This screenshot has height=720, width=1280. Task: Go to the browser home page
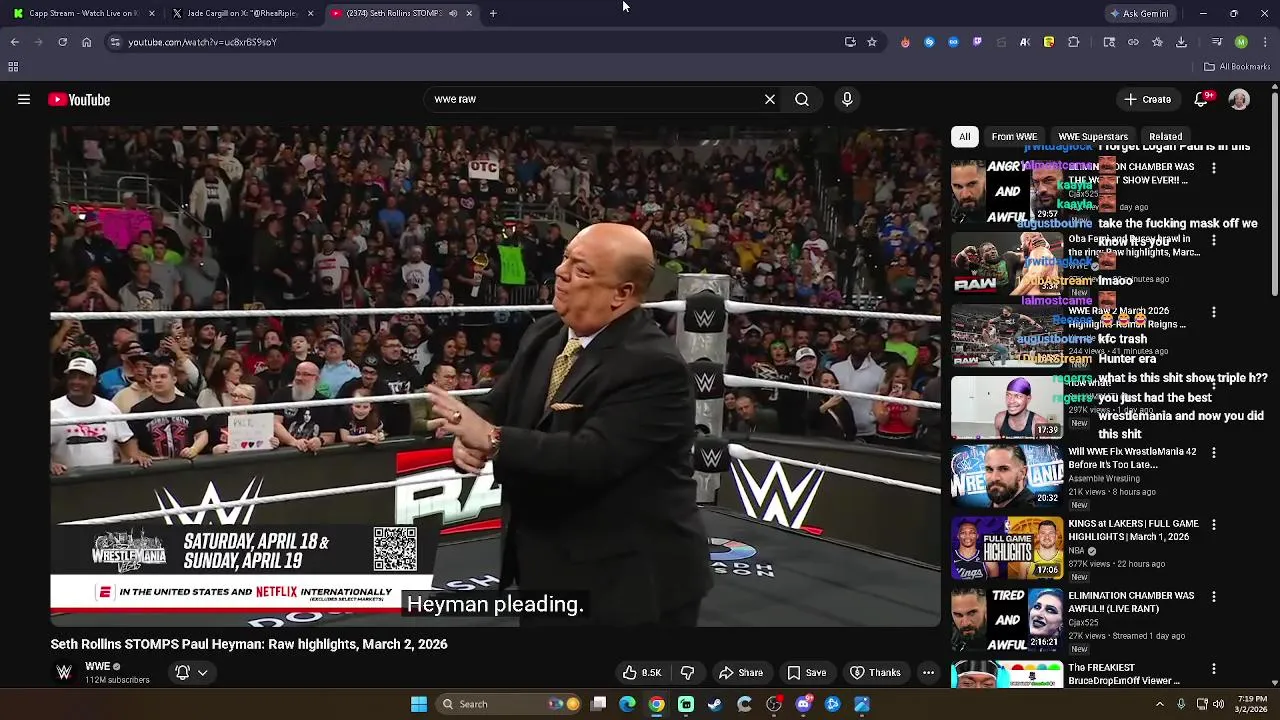[x=86, y=42]
